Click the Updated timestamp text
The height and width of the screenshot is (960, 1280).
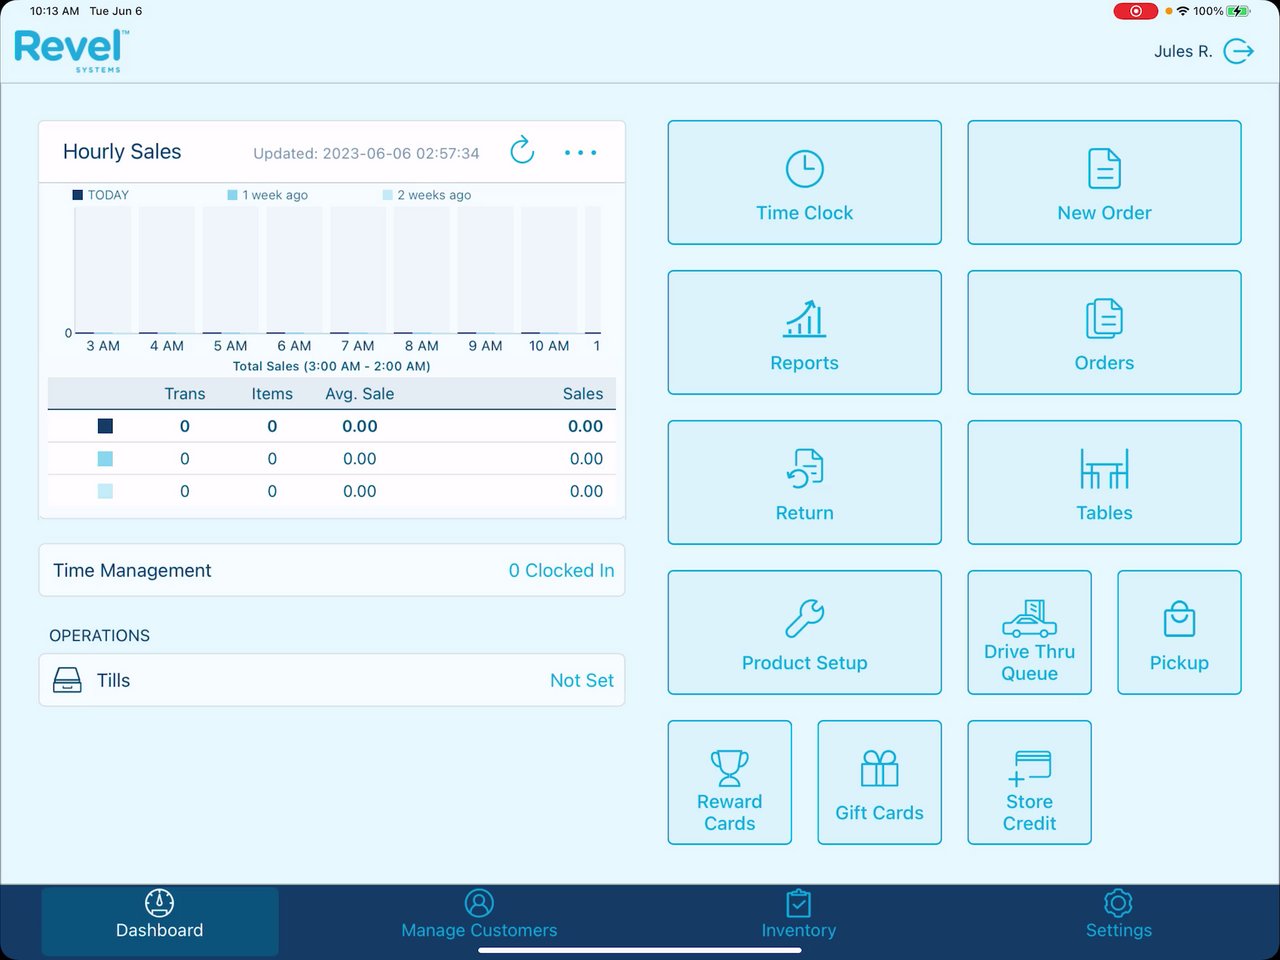366,153
